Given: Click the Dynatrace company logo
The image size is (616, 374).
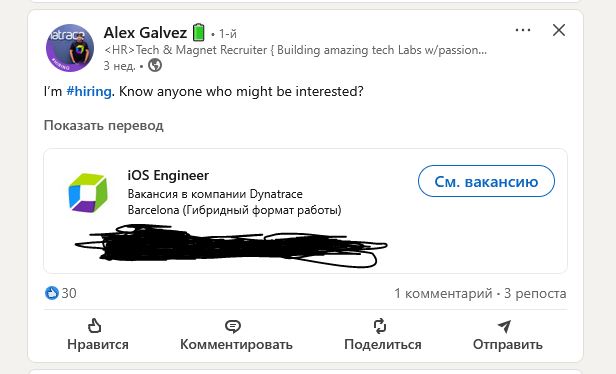Looking at the screenshot, I should click(x=88, y=193).
